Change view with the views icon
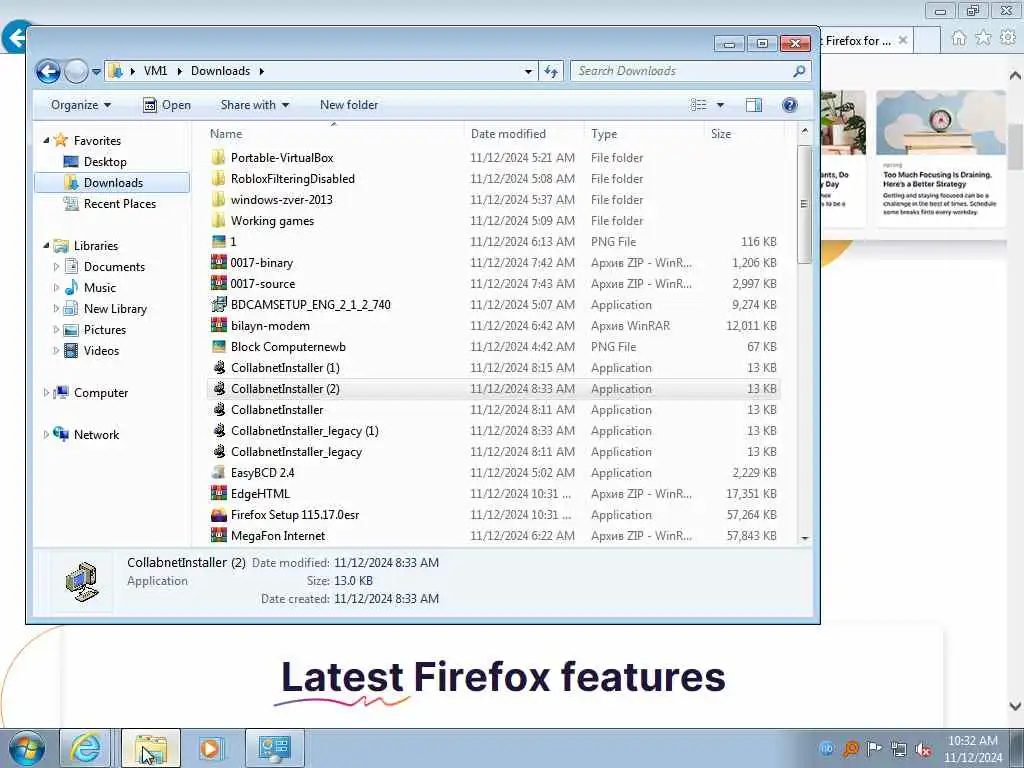 698,105
